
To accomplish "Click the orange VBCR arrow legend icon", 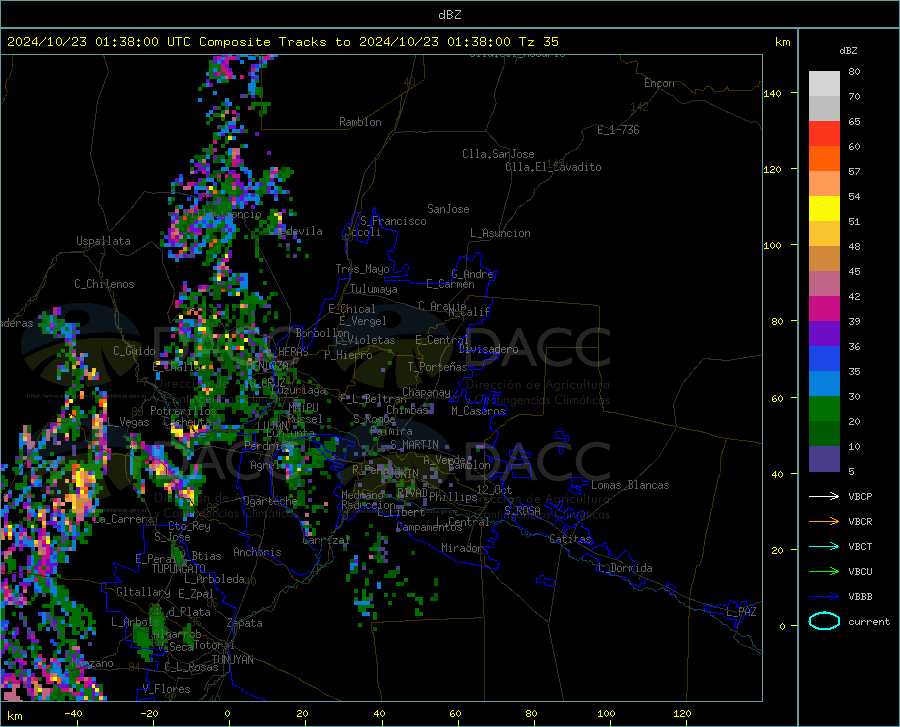I will pos(824,521).
